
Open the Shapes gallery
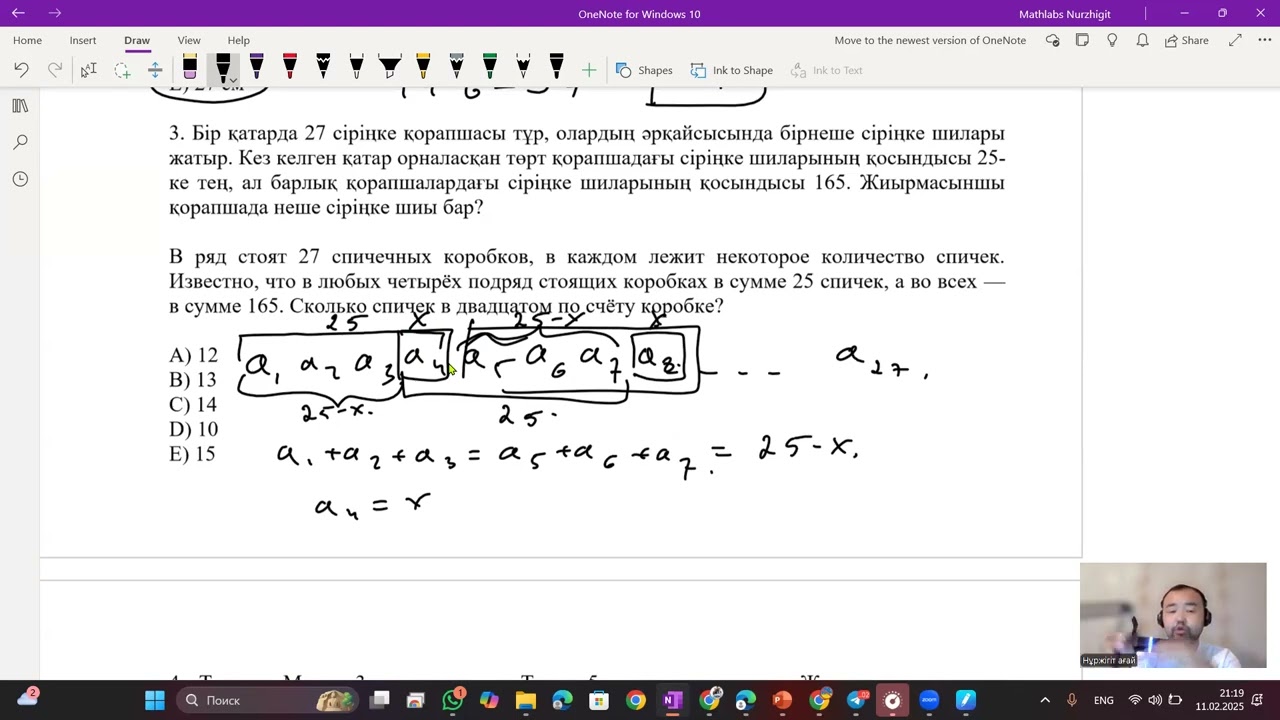644,70
